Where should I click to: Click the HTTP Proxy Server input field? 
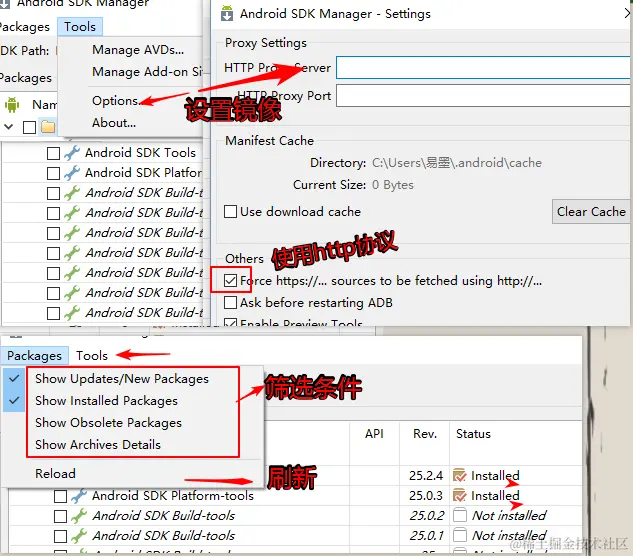coord(483,67)
